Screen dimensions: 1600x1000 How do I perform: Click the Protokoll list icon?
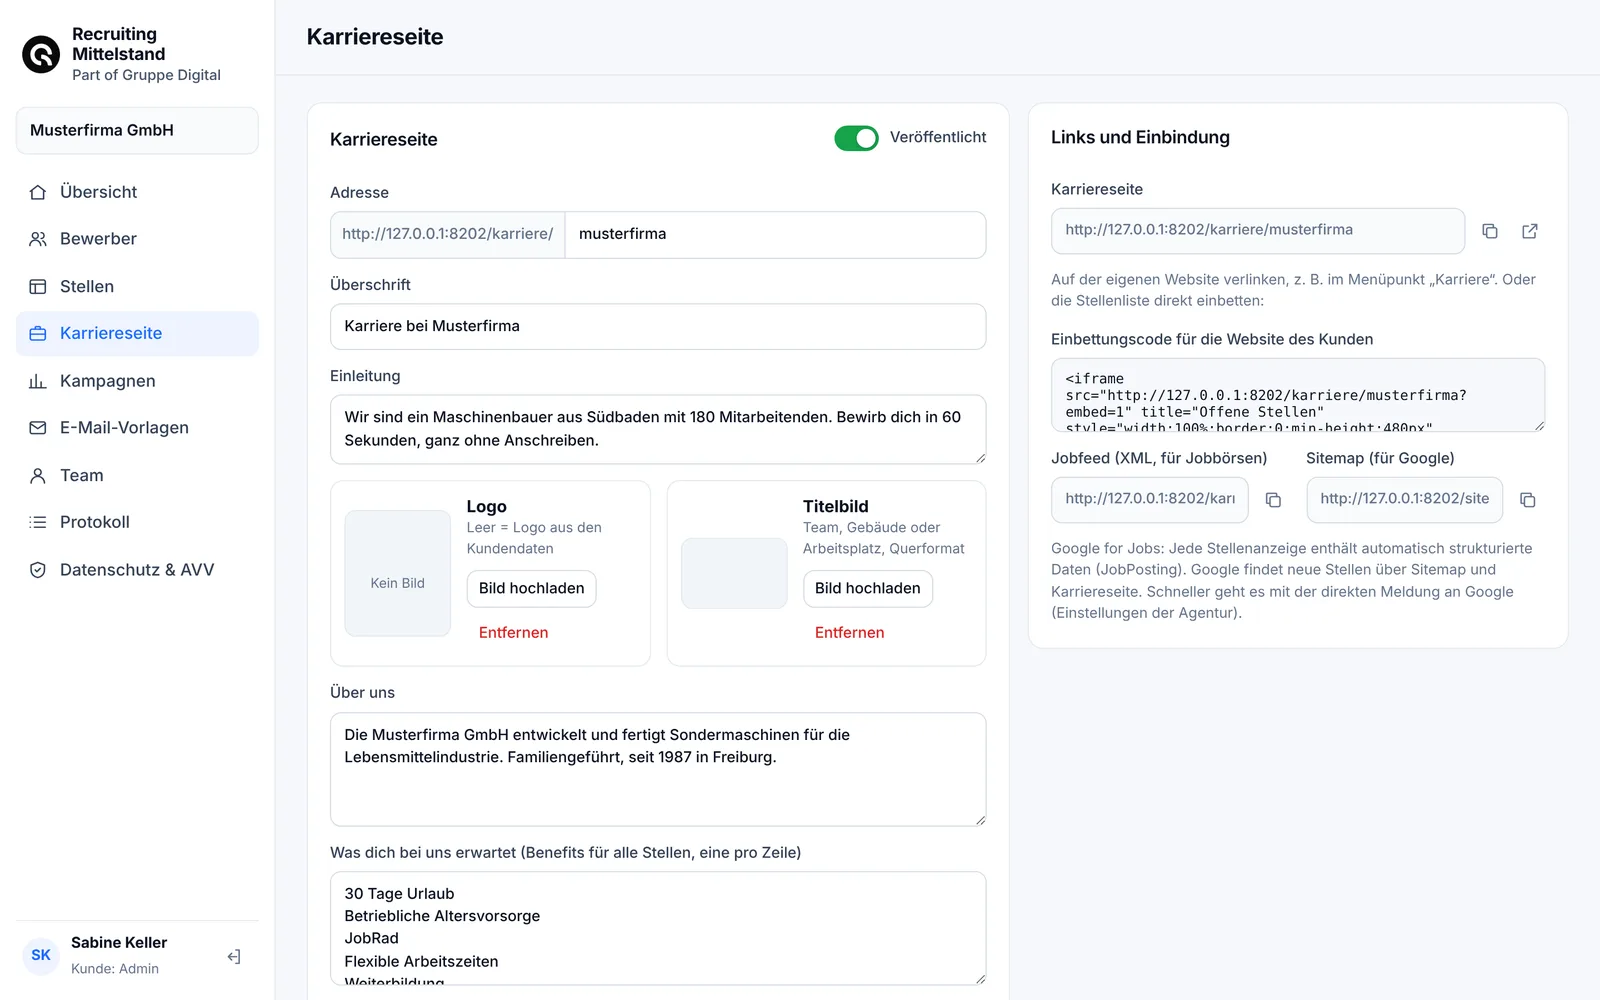[x=38, y=522]
